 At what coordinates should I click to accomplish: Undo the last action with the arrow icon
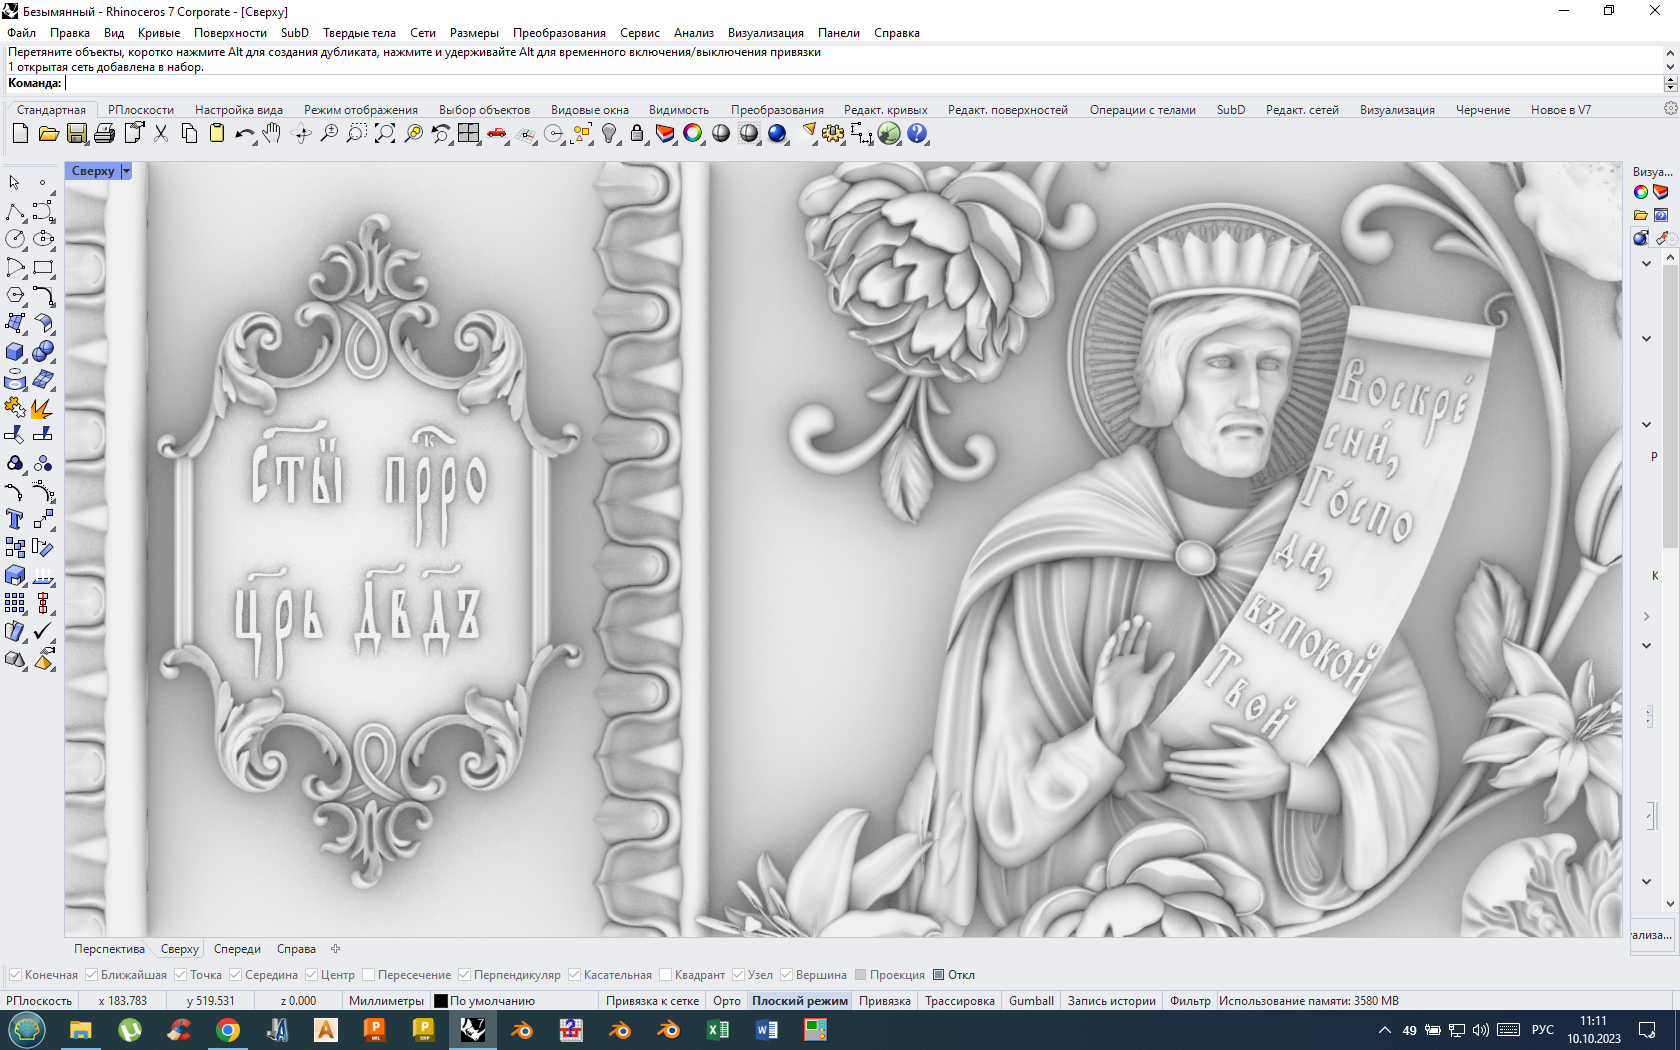click(x=244, y=133)
